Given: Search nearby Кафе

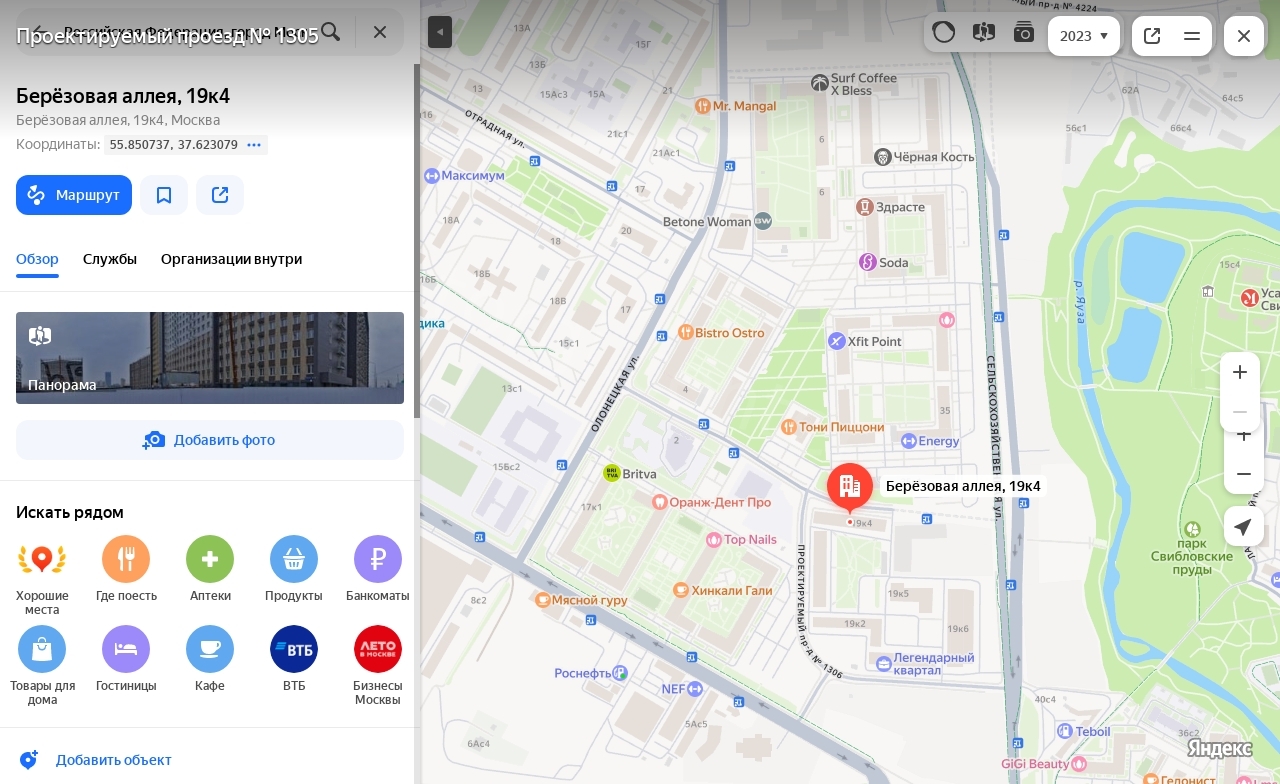Looking at the screenshot, I should point(210,660).
